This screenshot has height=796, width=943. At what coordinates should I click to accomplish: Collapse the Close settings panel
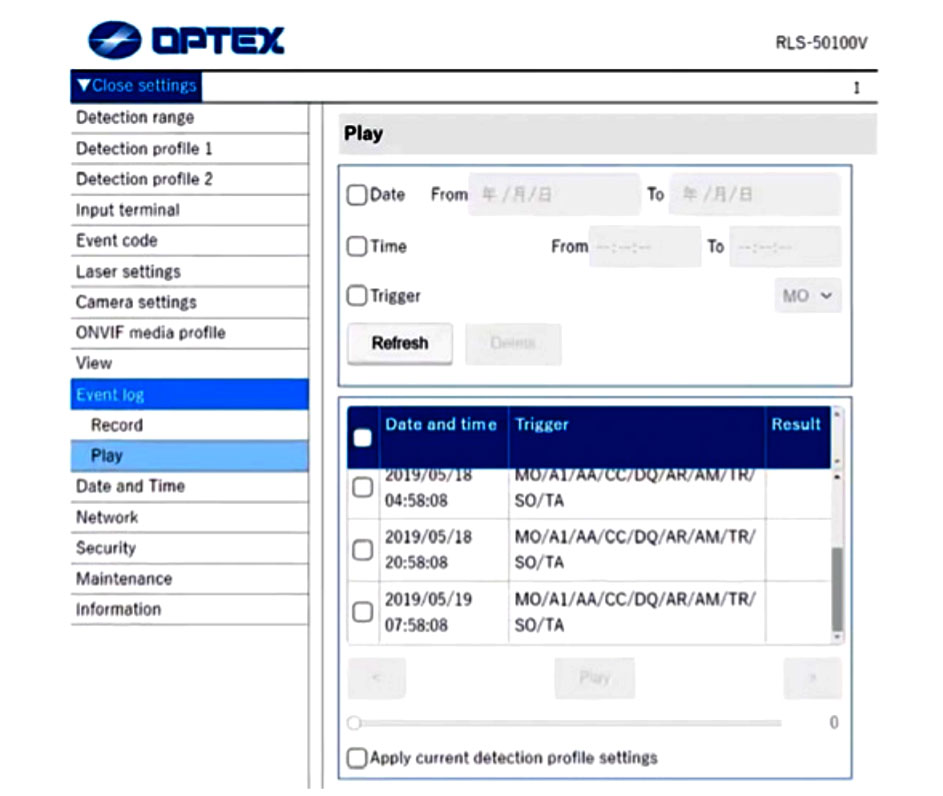tap(136, 86)
